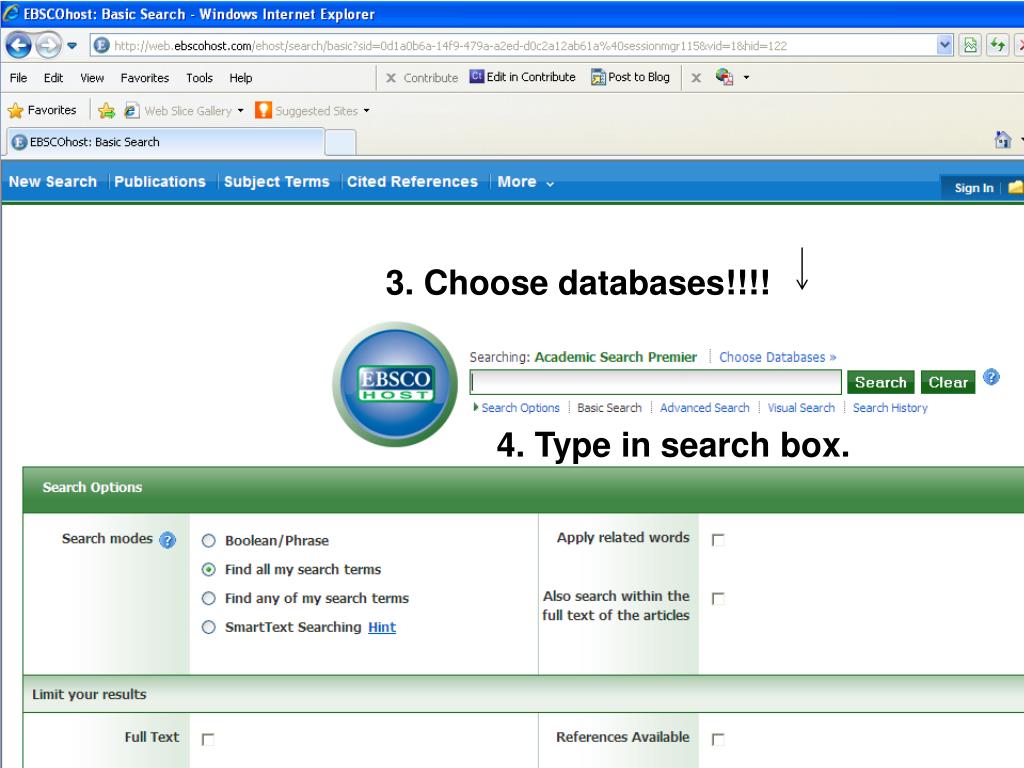Open the Cited References page
This screenshot has width=1024, height=768.
412,182
